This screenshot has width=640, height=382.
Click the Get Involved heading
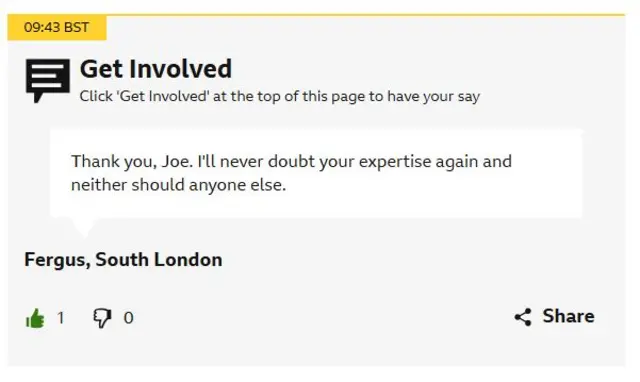pos(156,69)
